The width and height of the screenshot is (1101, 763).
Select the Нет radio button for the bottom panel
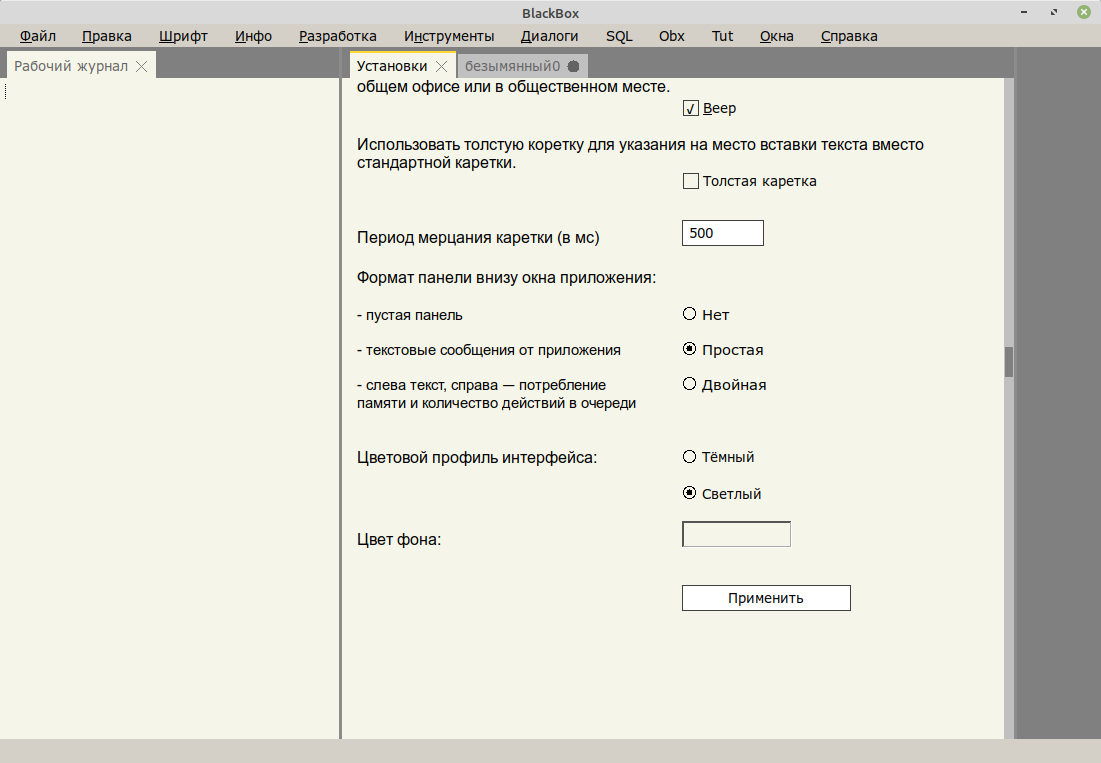(689, 314)
